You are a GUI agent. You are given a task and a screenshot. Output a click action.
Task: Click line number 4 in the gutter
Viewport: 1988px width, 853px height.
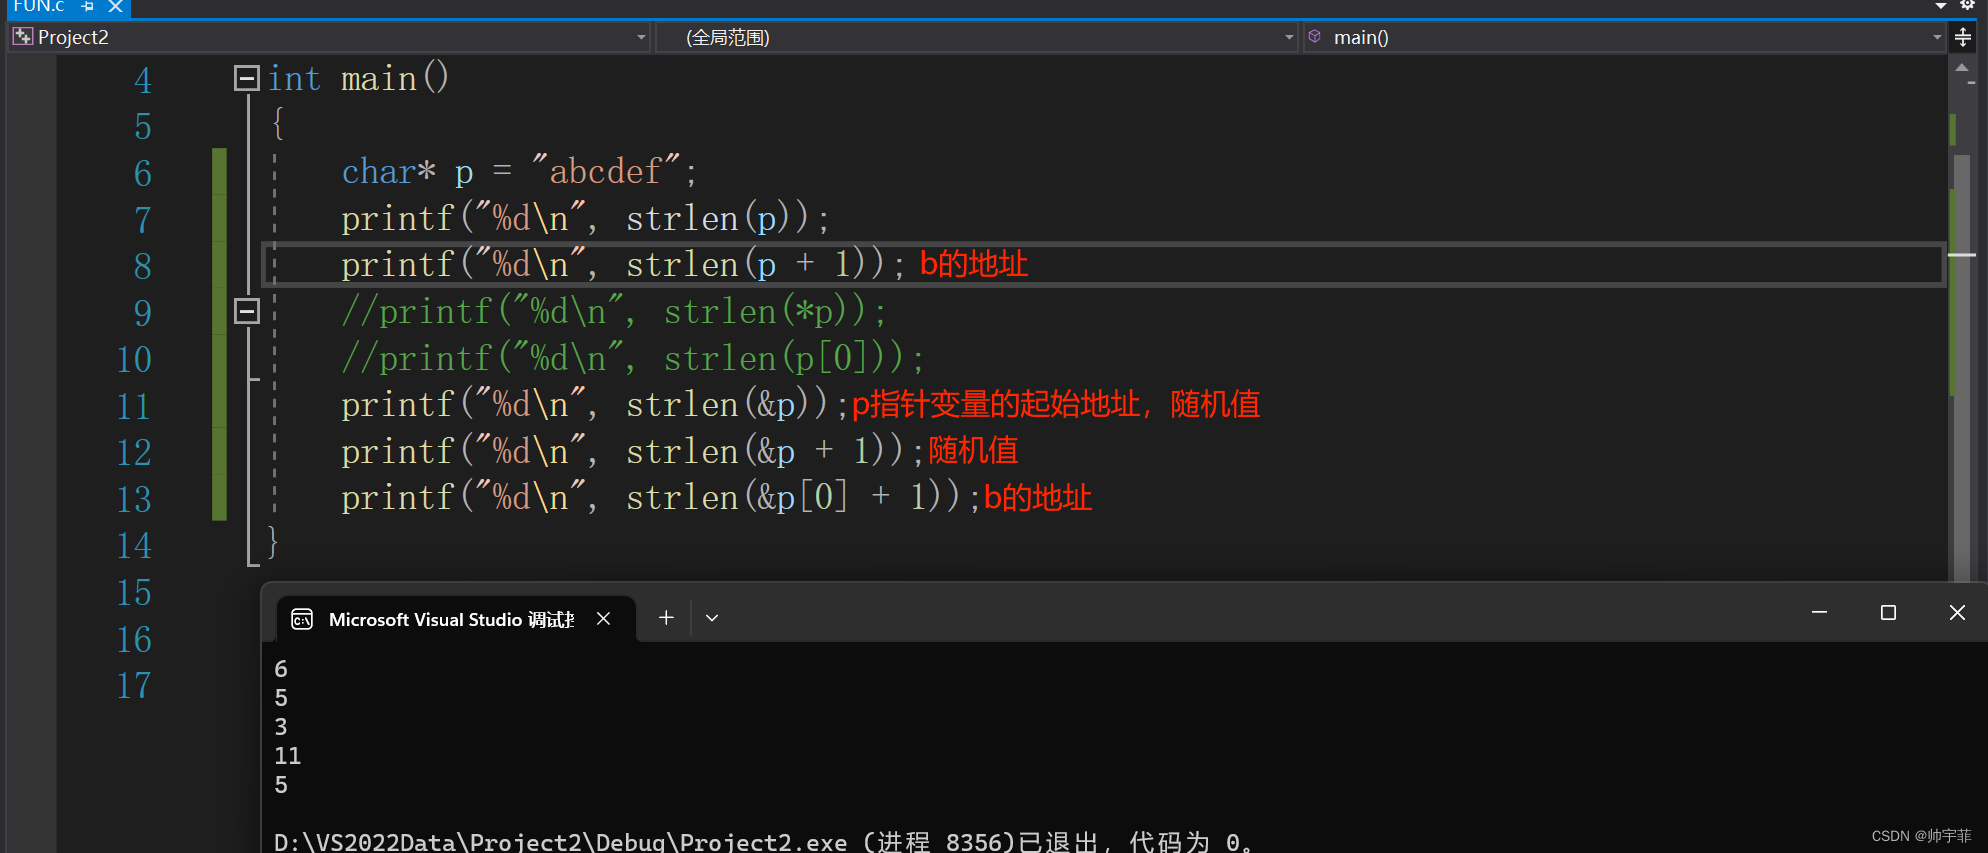click(x=142, y=80)
